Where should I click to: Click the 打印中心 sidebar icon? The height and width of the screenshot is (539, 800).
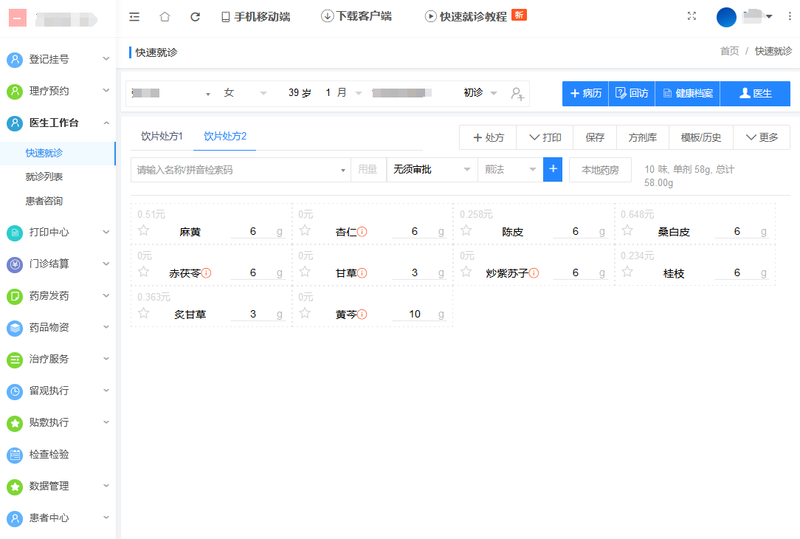(15, 233)
